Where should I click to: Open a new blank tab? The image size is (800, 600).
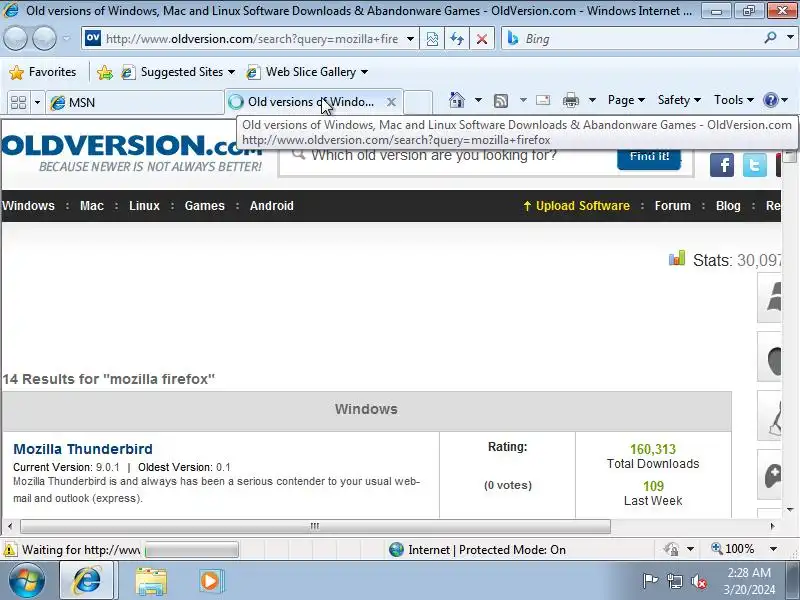pyautogui.click(x=418, y=102)
